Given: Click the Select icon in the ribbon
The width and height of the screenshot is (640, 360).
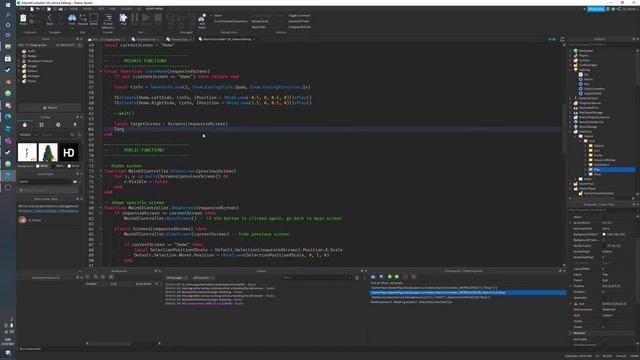Looking at the screenshot, I should coord(93,18).
